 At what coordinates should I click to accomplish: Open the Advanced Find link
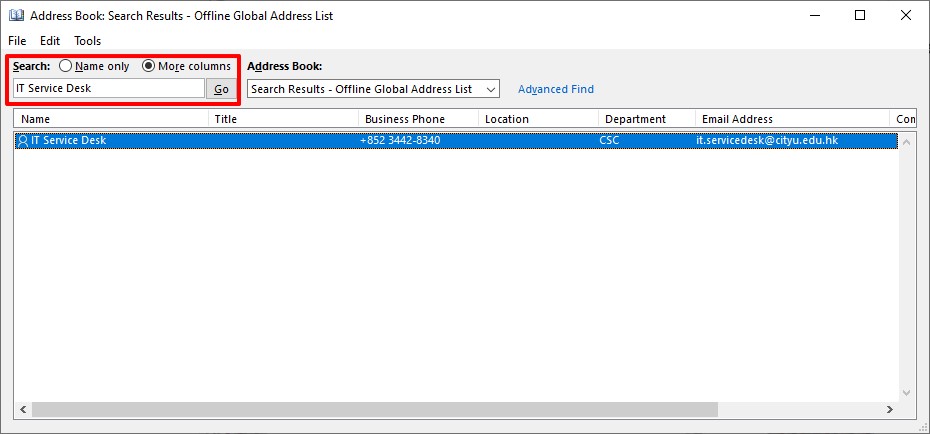coord(555,89)
